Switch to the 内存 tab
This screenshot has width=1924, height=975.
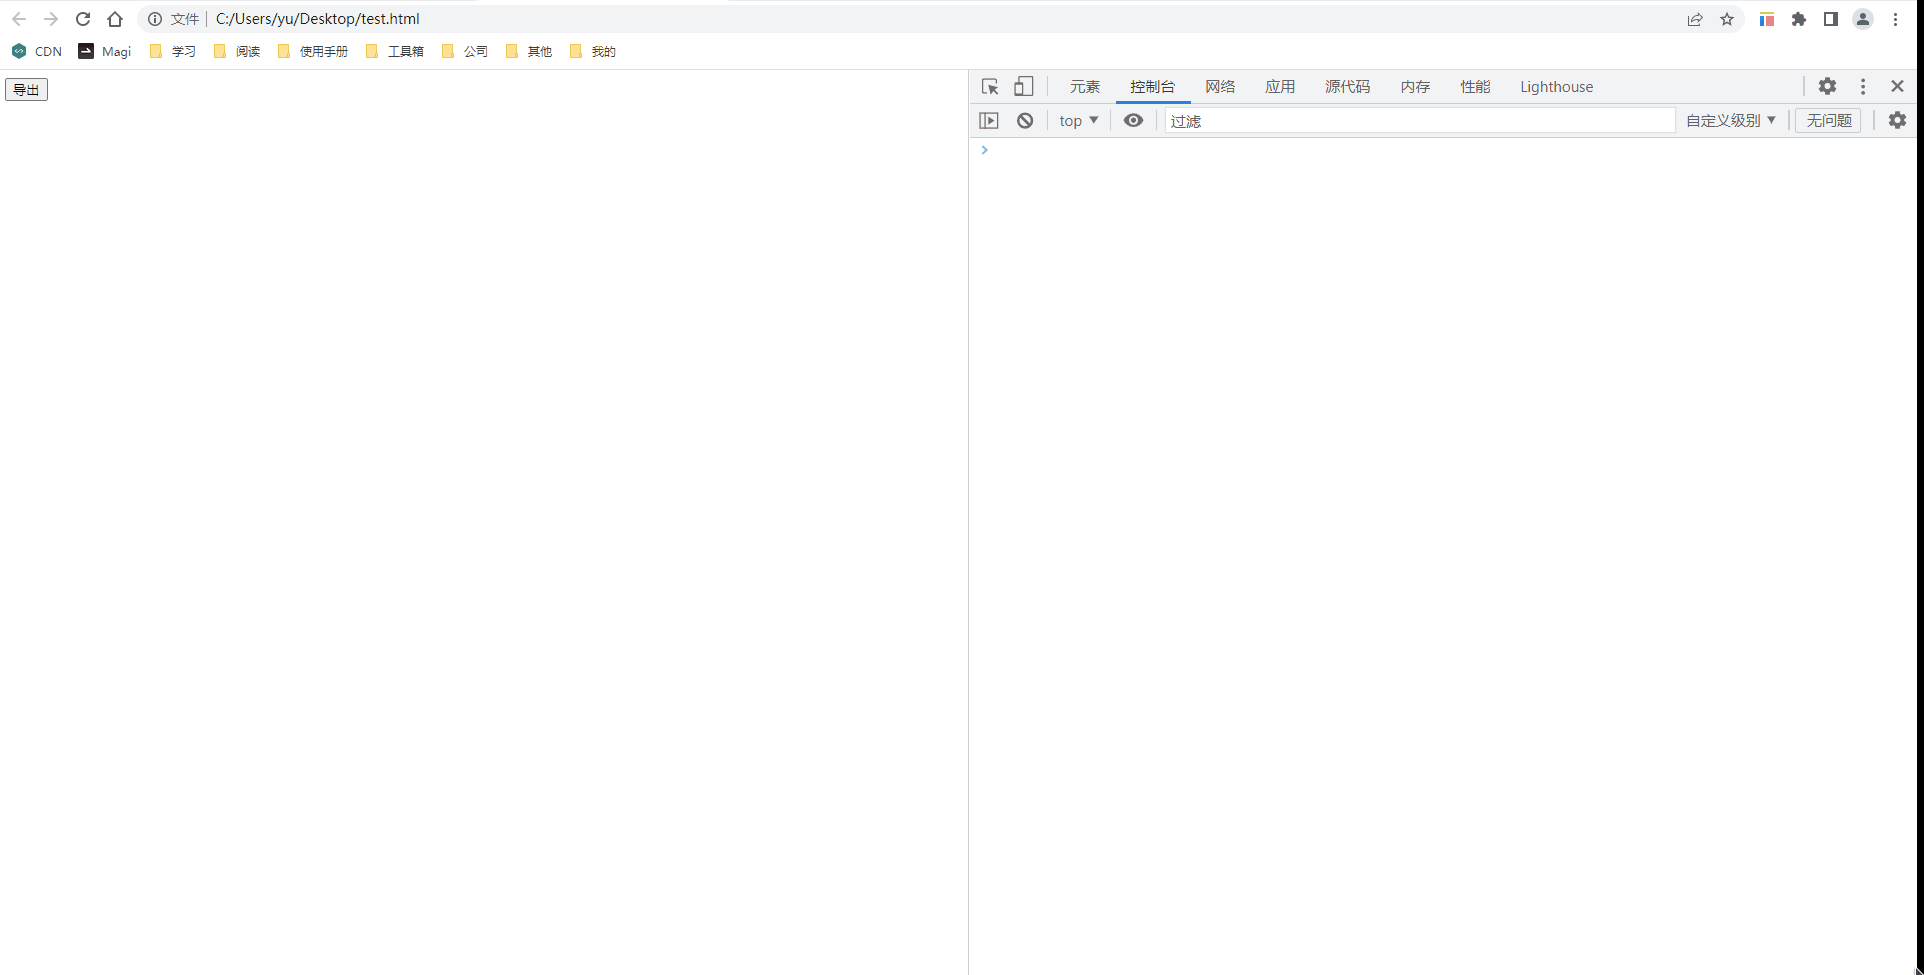coord(1415,87)
